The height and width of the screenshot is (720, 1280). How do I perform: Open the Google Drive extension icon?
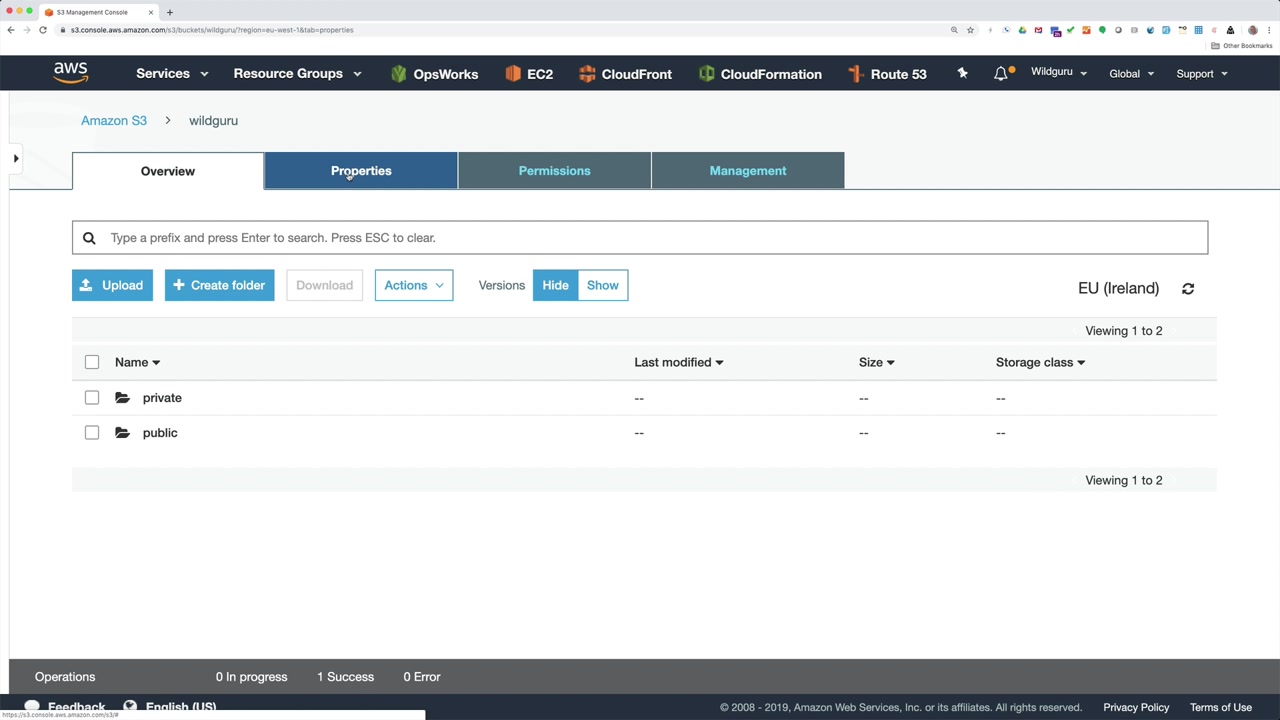[x=1022, y=30]
